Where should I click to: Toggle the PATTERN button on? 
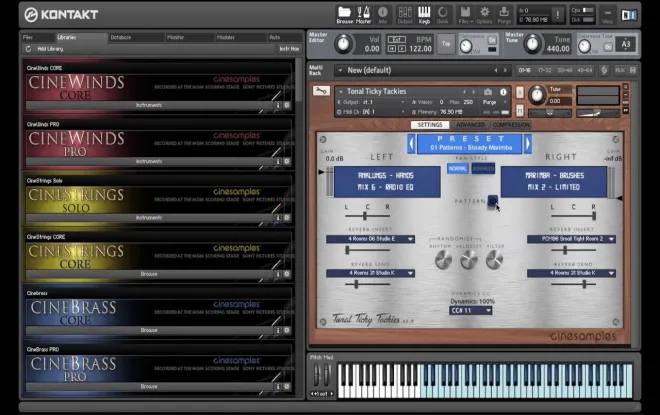pos(492,200)
